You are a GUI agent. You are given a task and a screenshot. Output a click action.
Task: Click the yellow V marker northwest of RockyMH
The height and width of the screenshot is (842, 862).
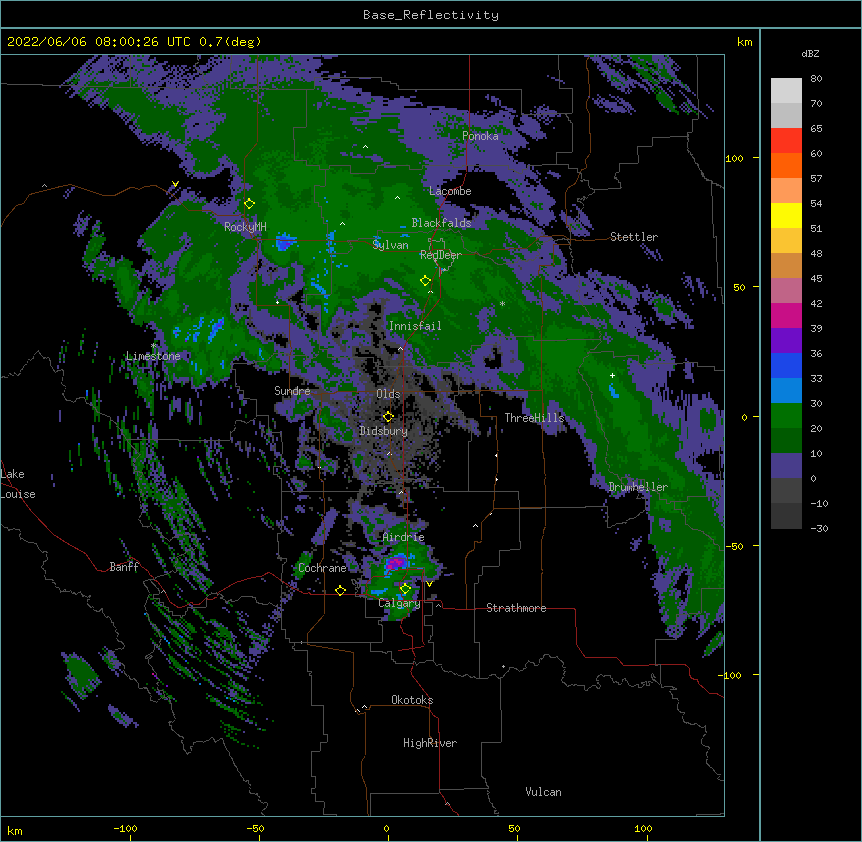tap(175, 184)
